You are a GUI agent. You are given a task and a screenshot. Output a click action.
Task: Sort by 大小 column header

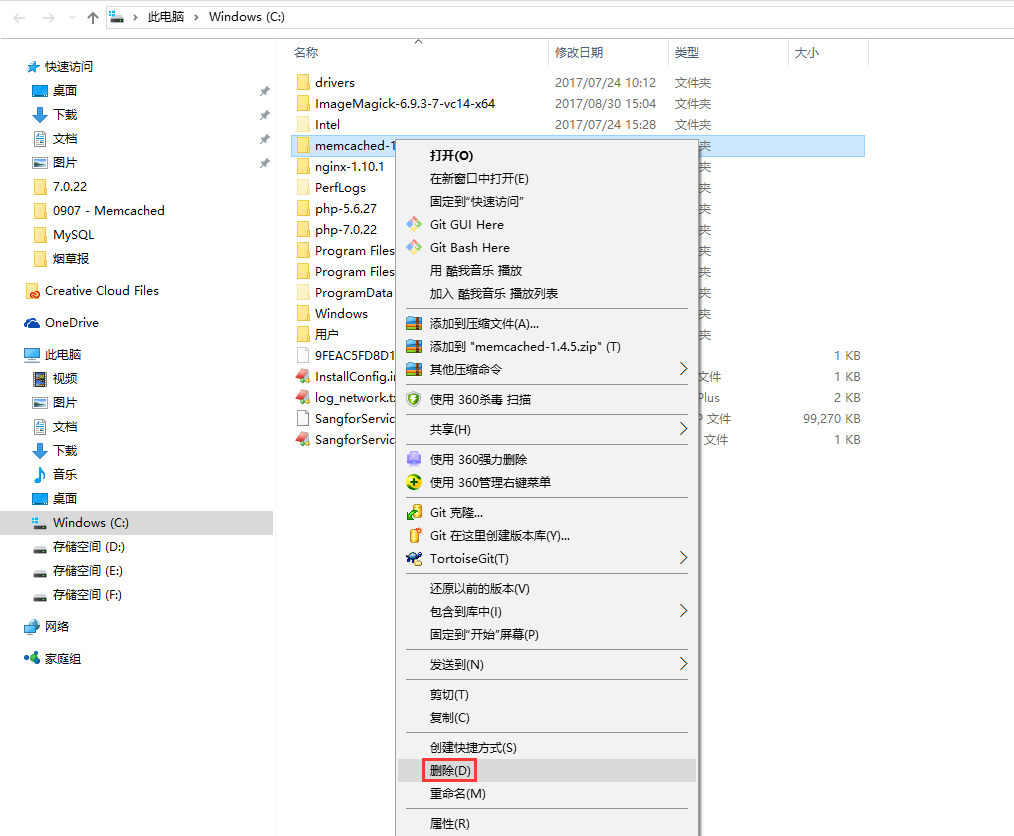coord(806,52)
